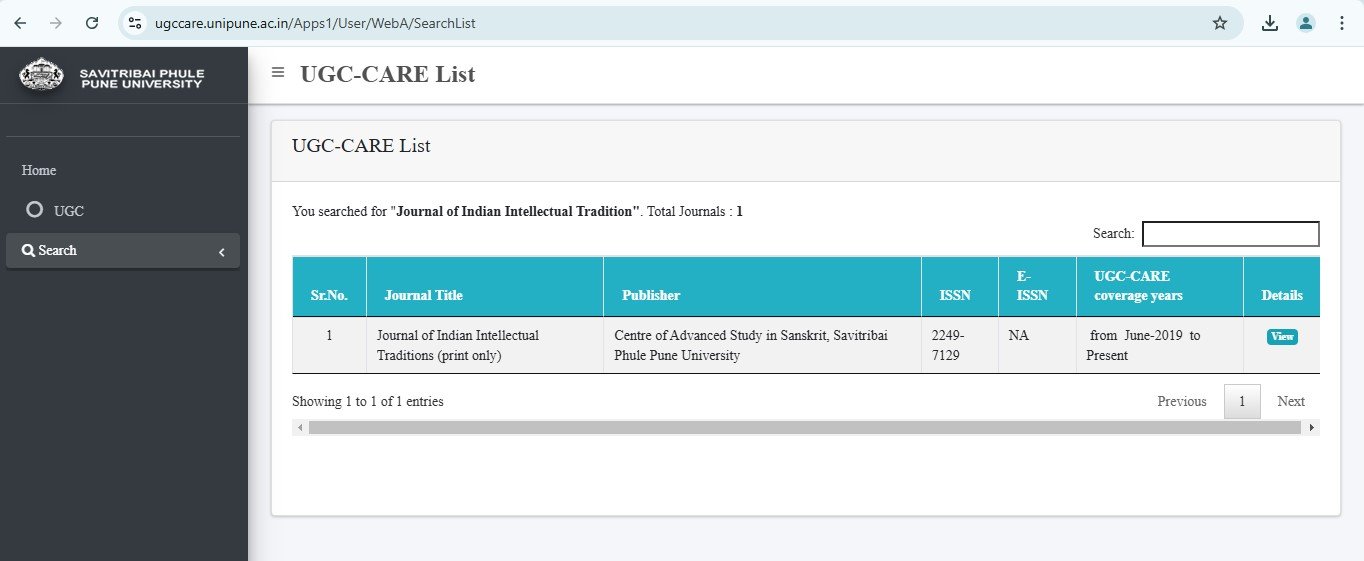Bookmark this page with star icon
This screenshot has height=561, width=1364.
point(1220,23)
